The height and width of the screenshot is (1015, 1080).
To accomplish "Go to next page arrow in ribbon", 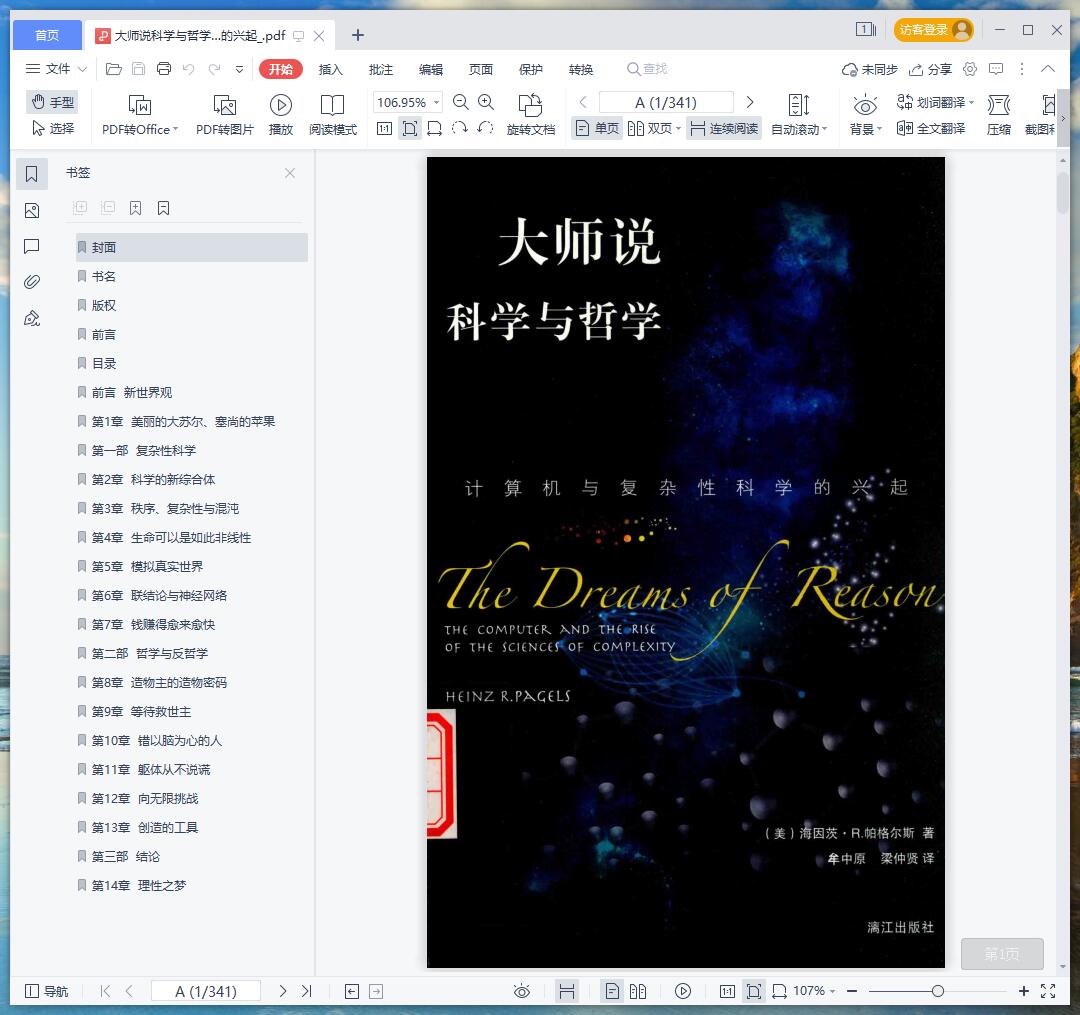I will click(x=750, y=103).
